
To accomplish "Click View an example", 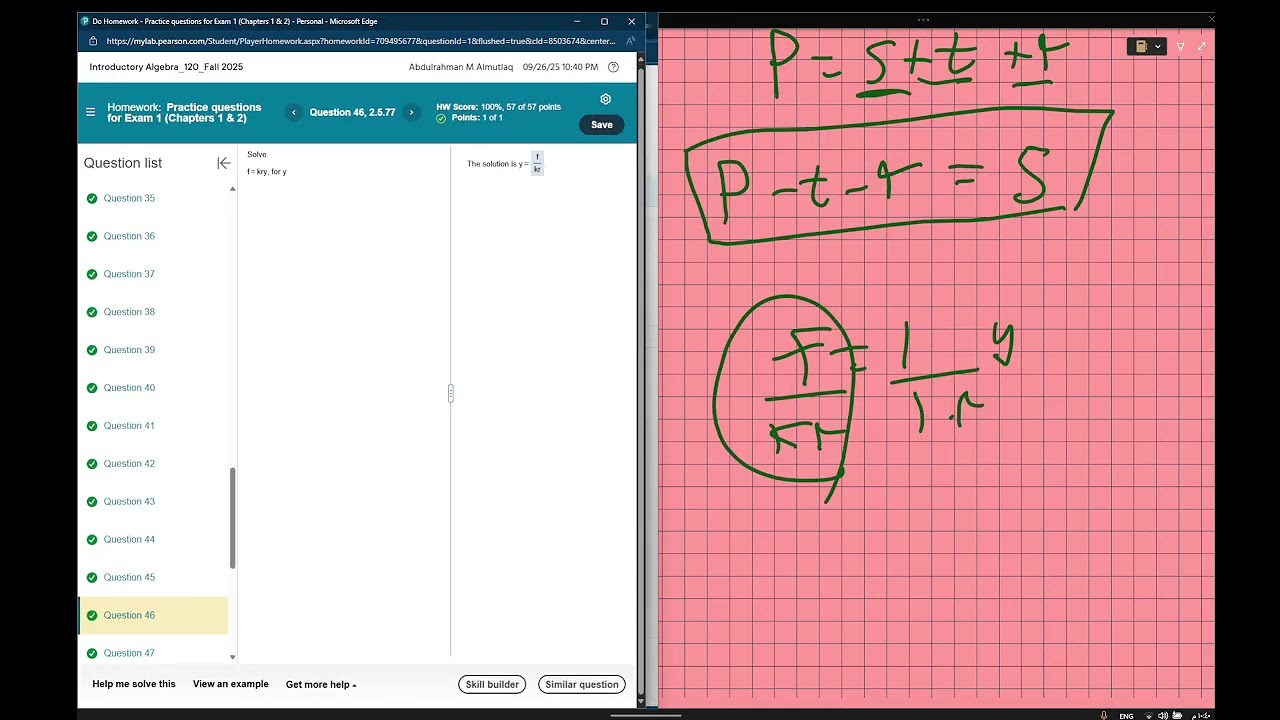I will pyautogui.click(x=231, y=684).
